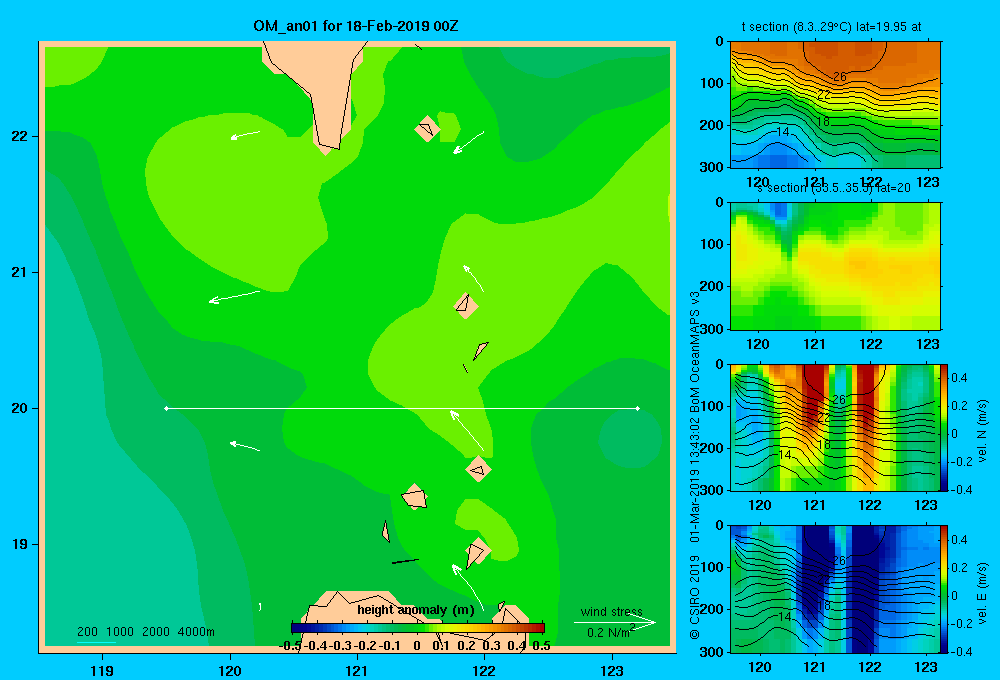The height and width of the screenshot is (680, 1000).
Task: Click the 26 contour label in temperature section
Action: pyautogui.click(x=840, y=77)
